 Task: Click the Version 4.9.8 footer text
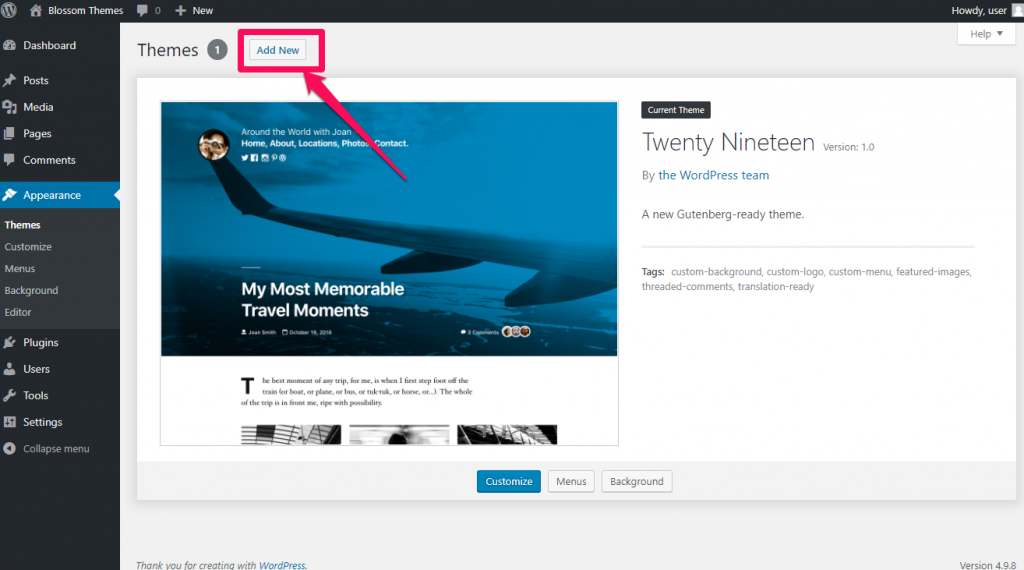987,565
